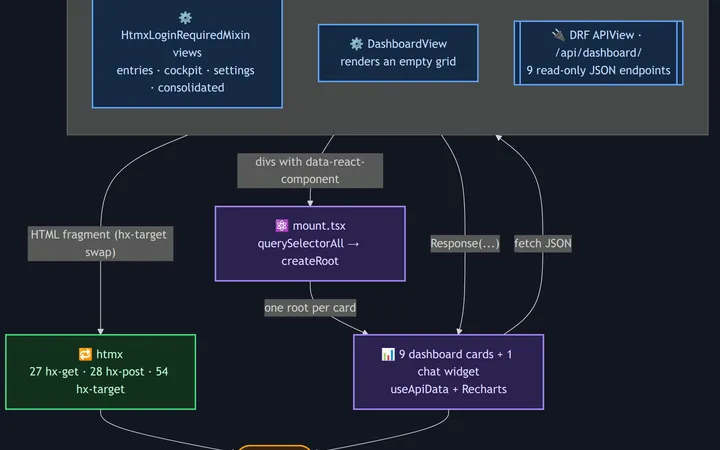Select the green htmx node

(x=101, y=372)
